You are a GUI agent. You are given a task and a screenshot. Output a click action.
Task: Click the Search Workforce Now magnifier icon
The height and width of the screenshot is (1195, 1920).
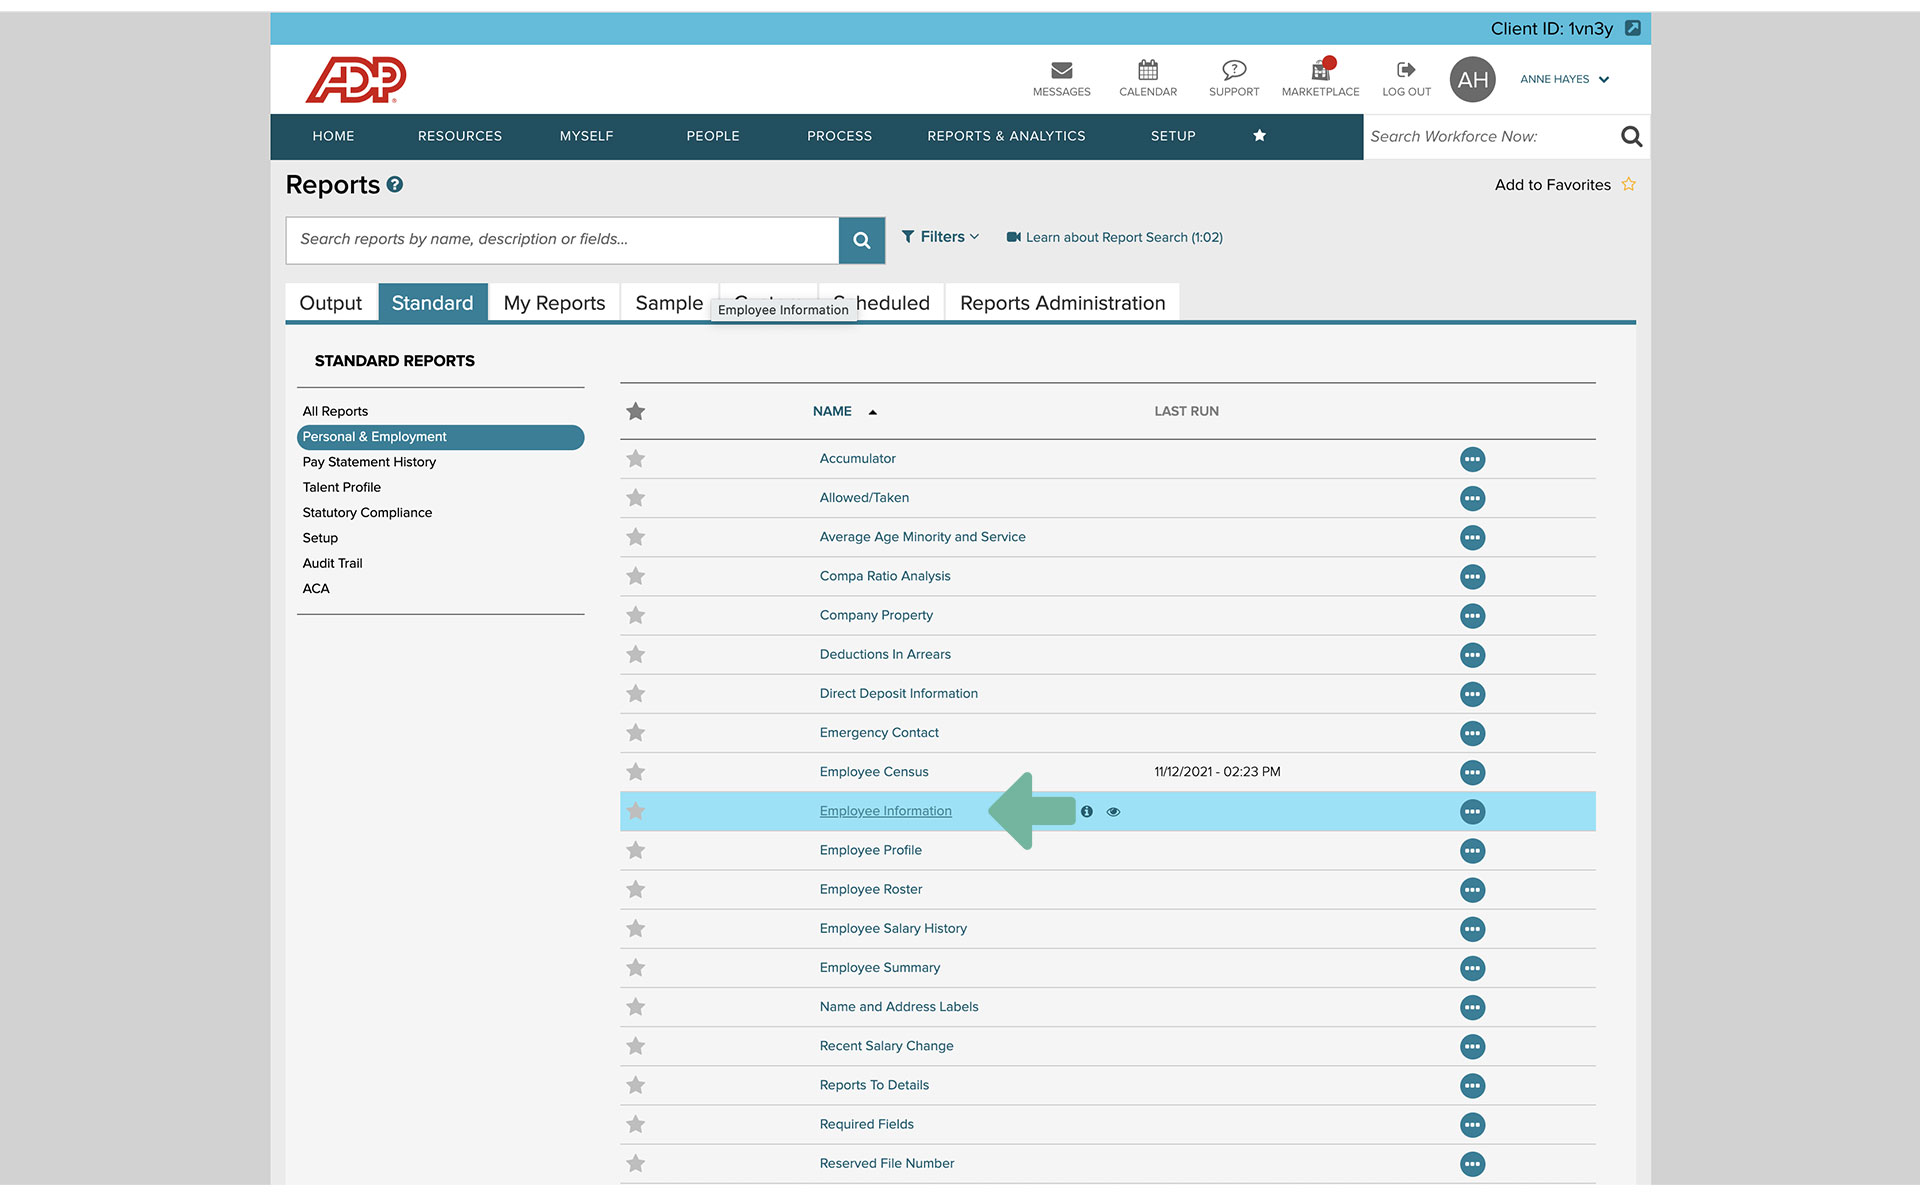tap(1631, 137)
